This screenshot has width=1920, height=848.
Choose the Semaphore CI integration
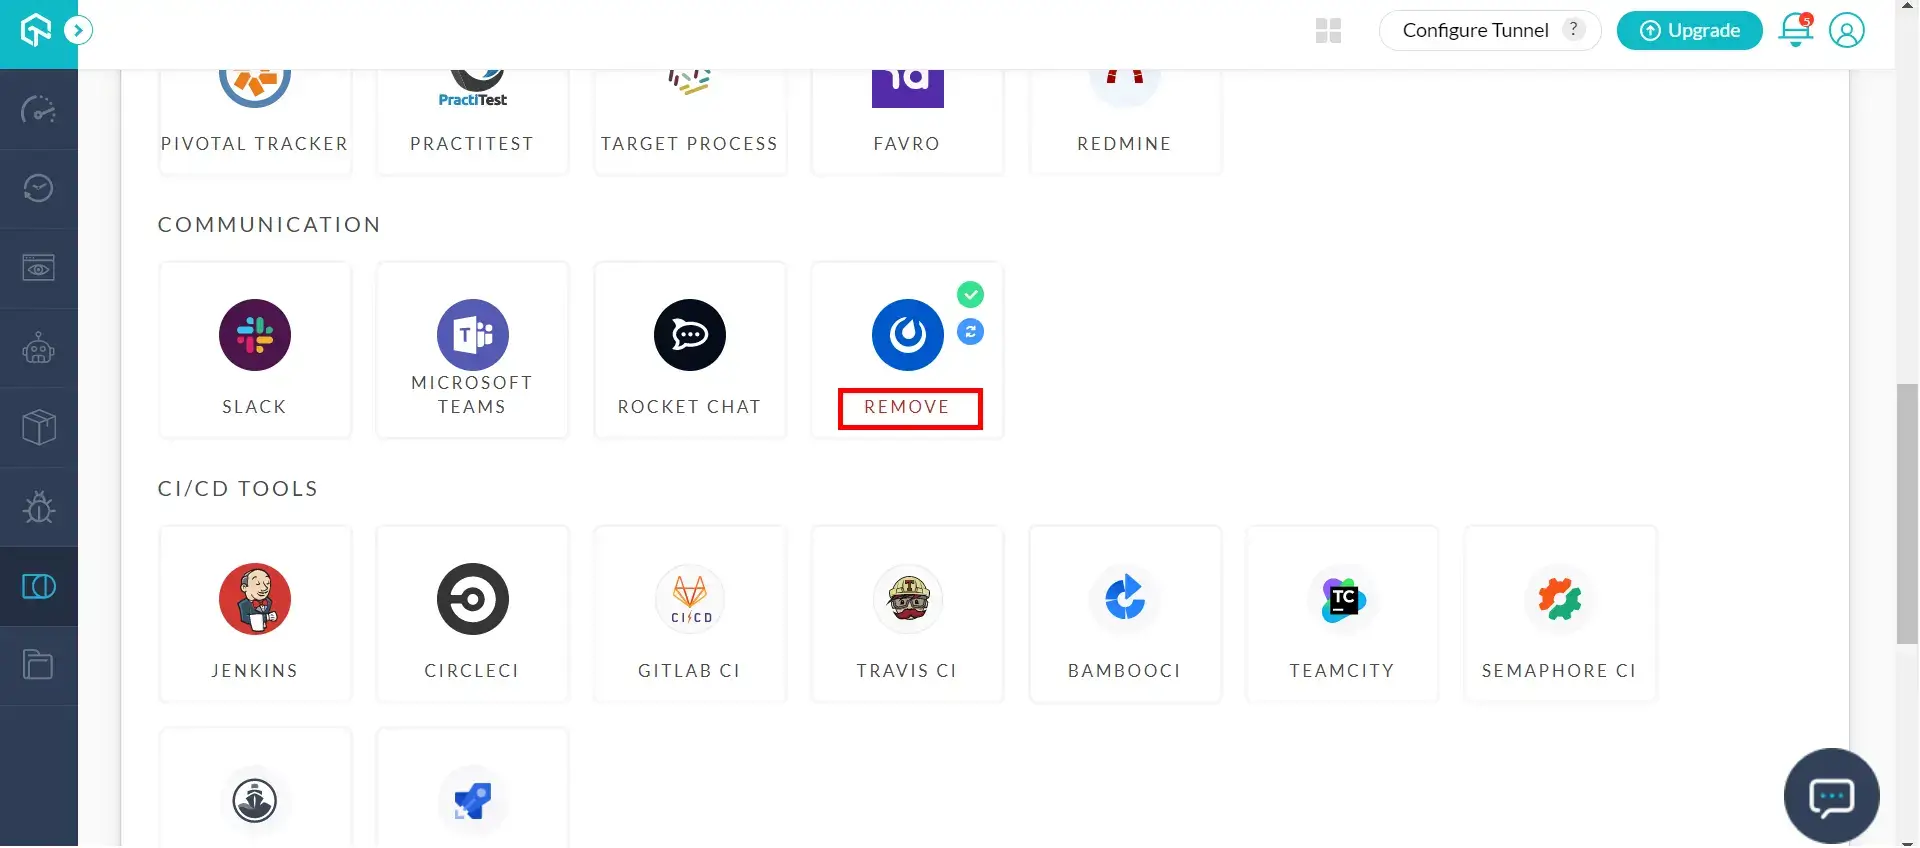1559,599
